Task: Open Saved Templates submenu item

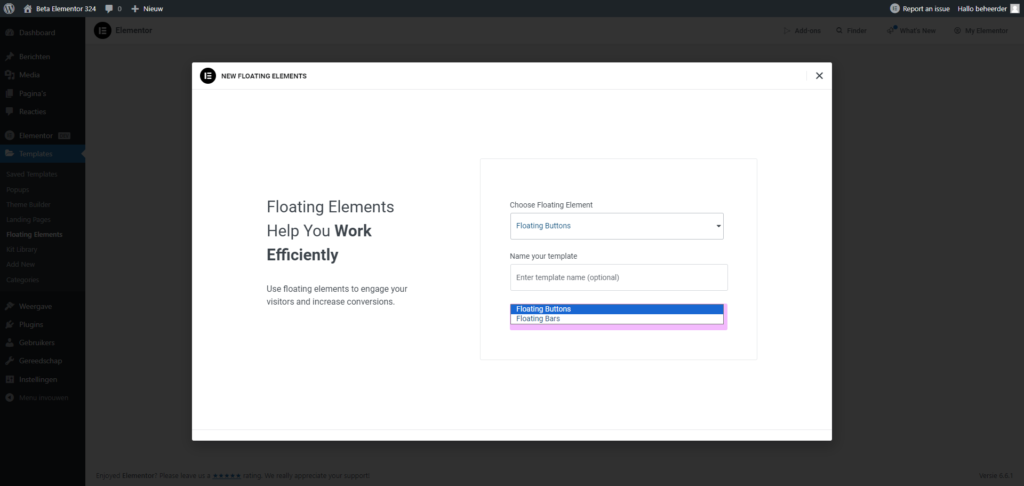Action: point(32,174)
